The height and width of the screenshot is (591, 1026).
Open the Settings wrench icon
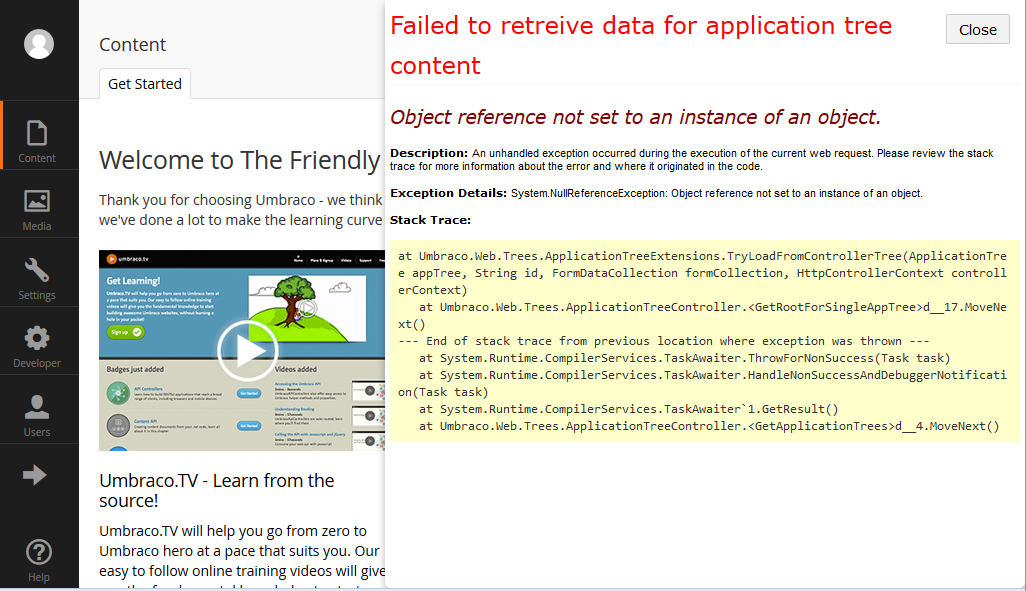pos(37,270)
